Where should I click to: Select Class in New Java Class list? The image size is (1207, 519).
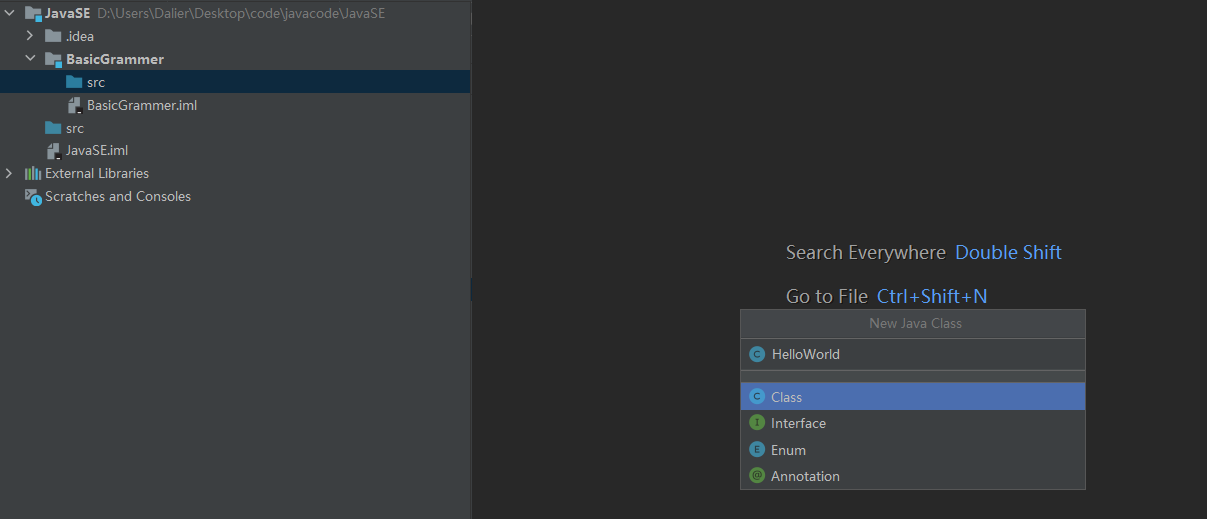[x=787, y=397]
